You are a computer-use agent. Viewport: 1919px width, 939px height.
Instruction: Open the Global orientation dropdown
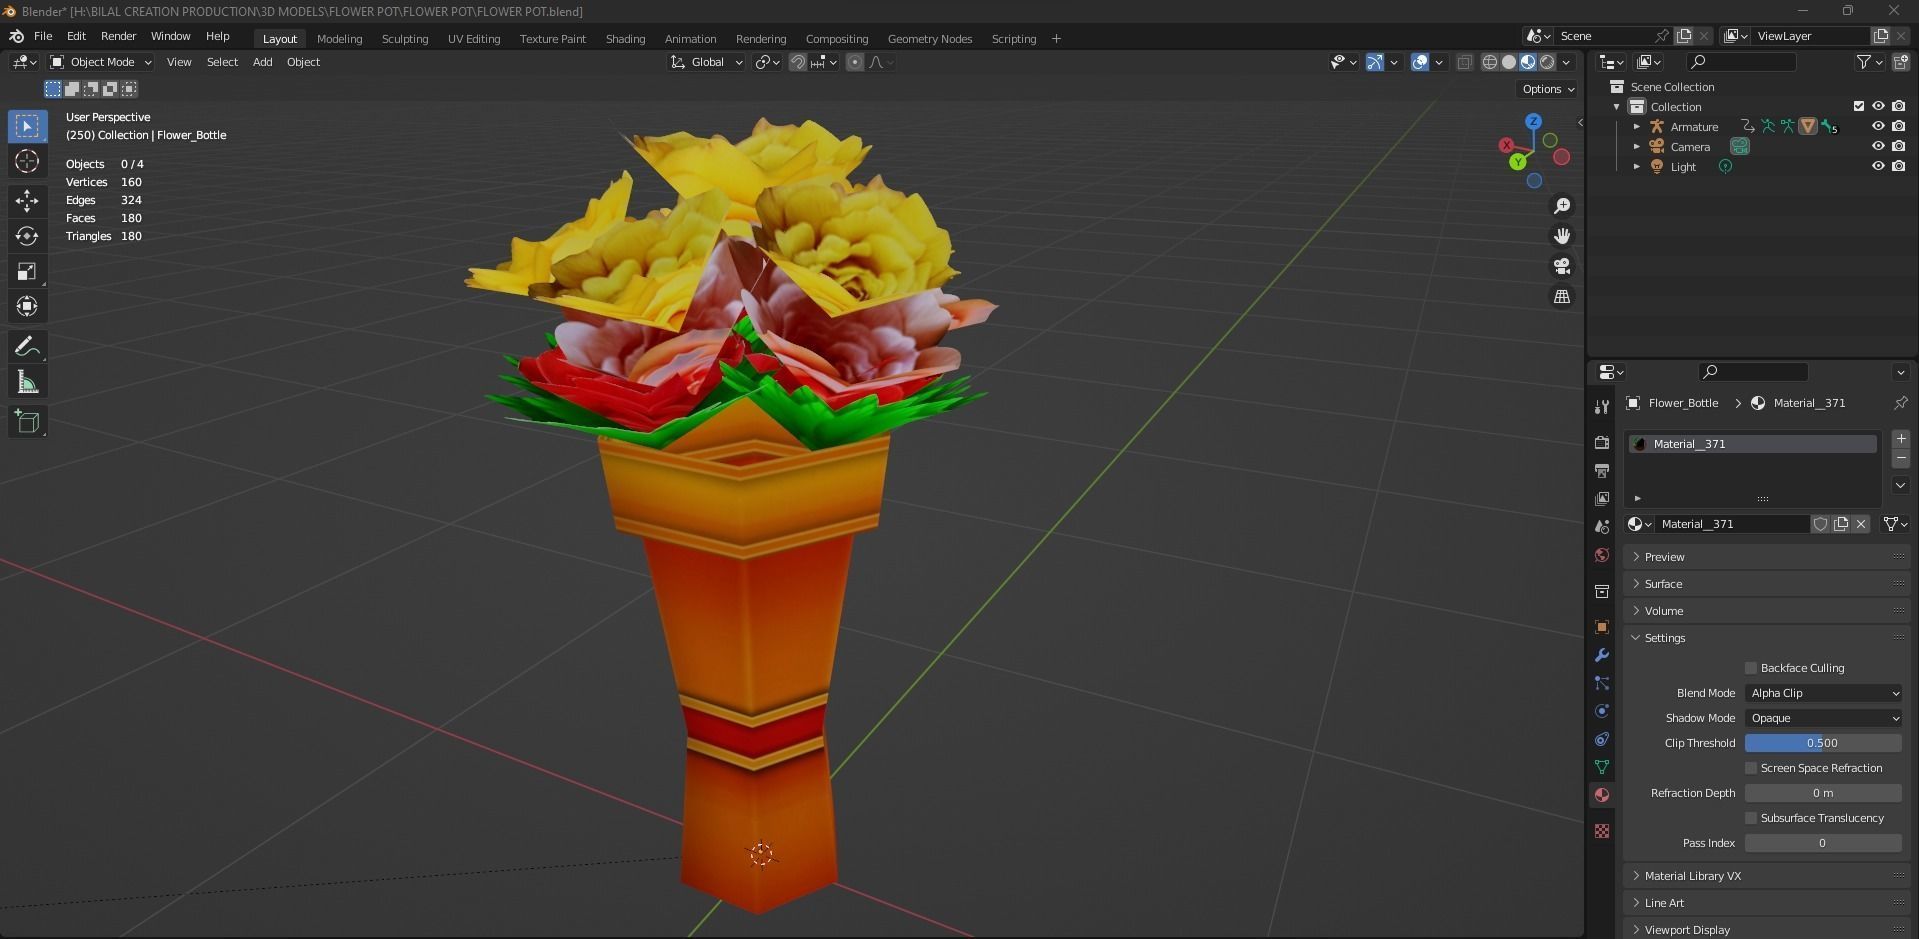coord(707,62)
